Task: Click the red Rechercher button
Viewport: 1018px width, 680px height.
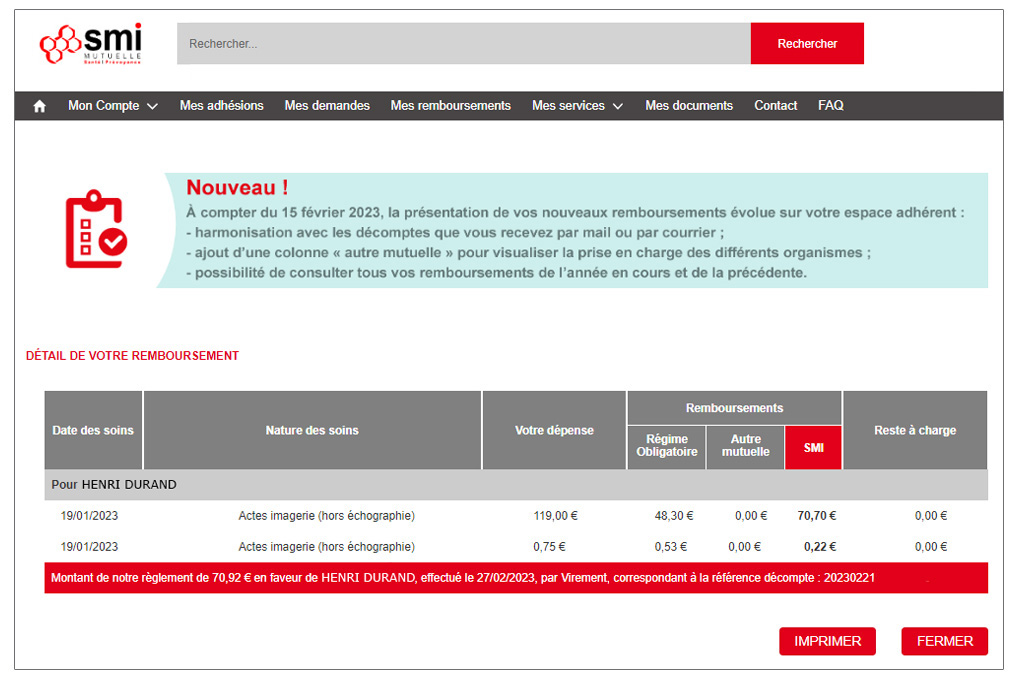Action: [807, 44]
